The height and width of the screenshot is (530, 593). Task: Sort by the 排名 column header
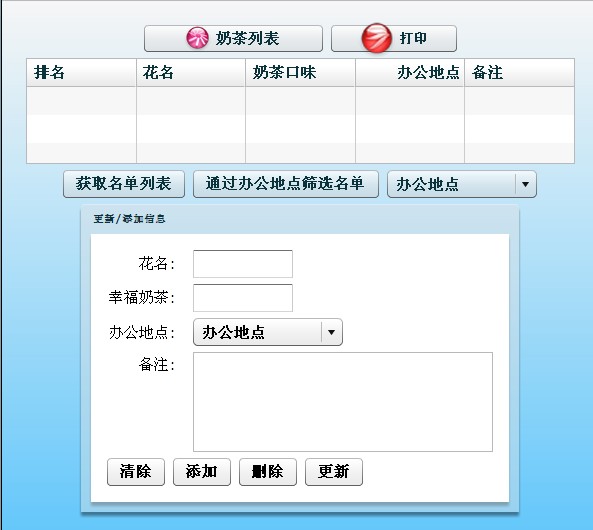click(x=81, y=72)
